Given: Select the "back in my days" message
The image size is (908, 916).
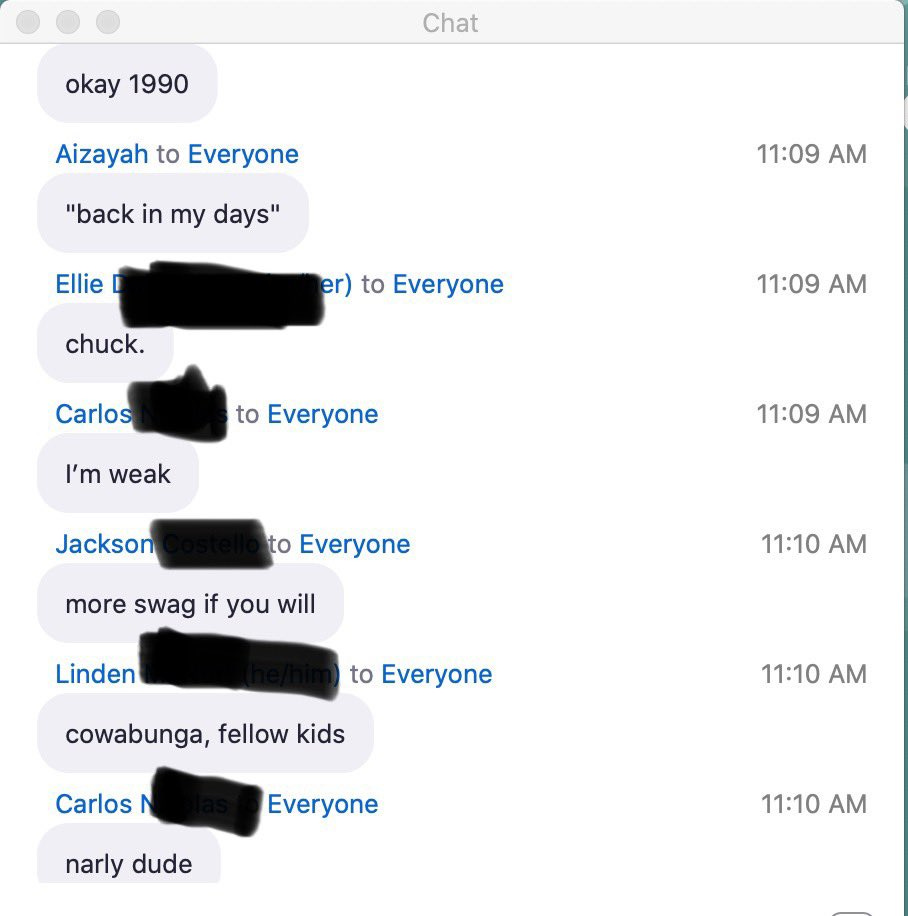Looking at the screenshot, I should pyautogui.click(x=173, y=213).
